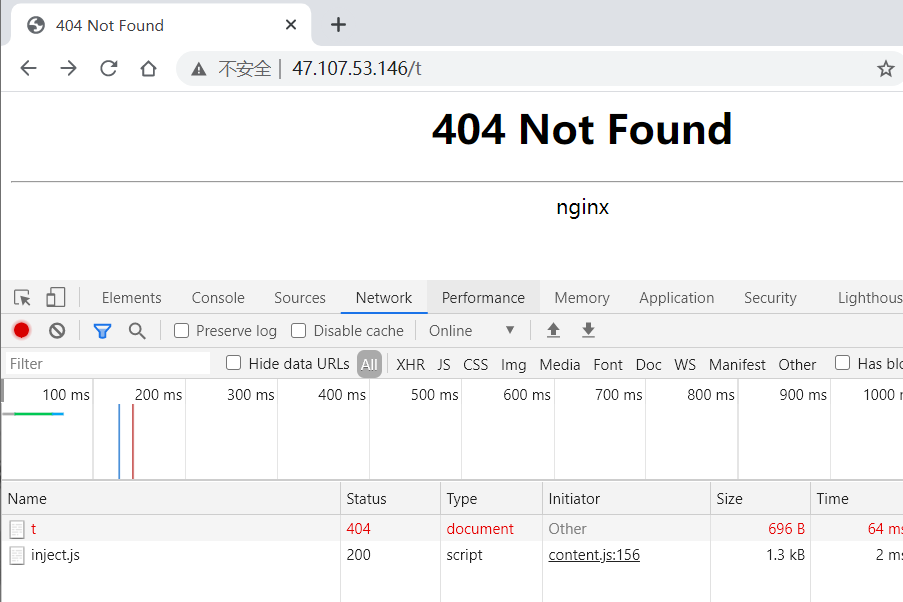Click the 1.3 kB size value
Screen dimensions: 903x602
(x=786, y=555)
